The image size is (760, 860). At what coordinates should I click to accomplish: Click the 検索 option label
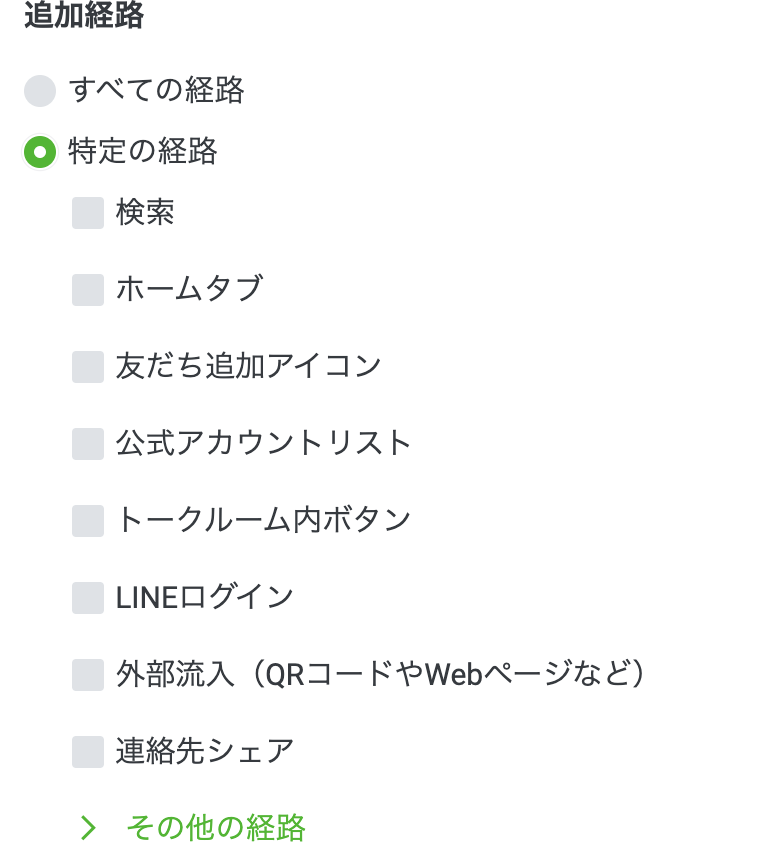[146, 213]
